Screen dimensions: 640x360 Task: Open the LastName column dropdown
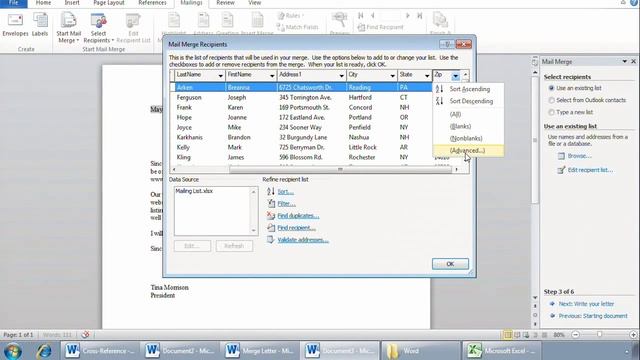(220, 76)
